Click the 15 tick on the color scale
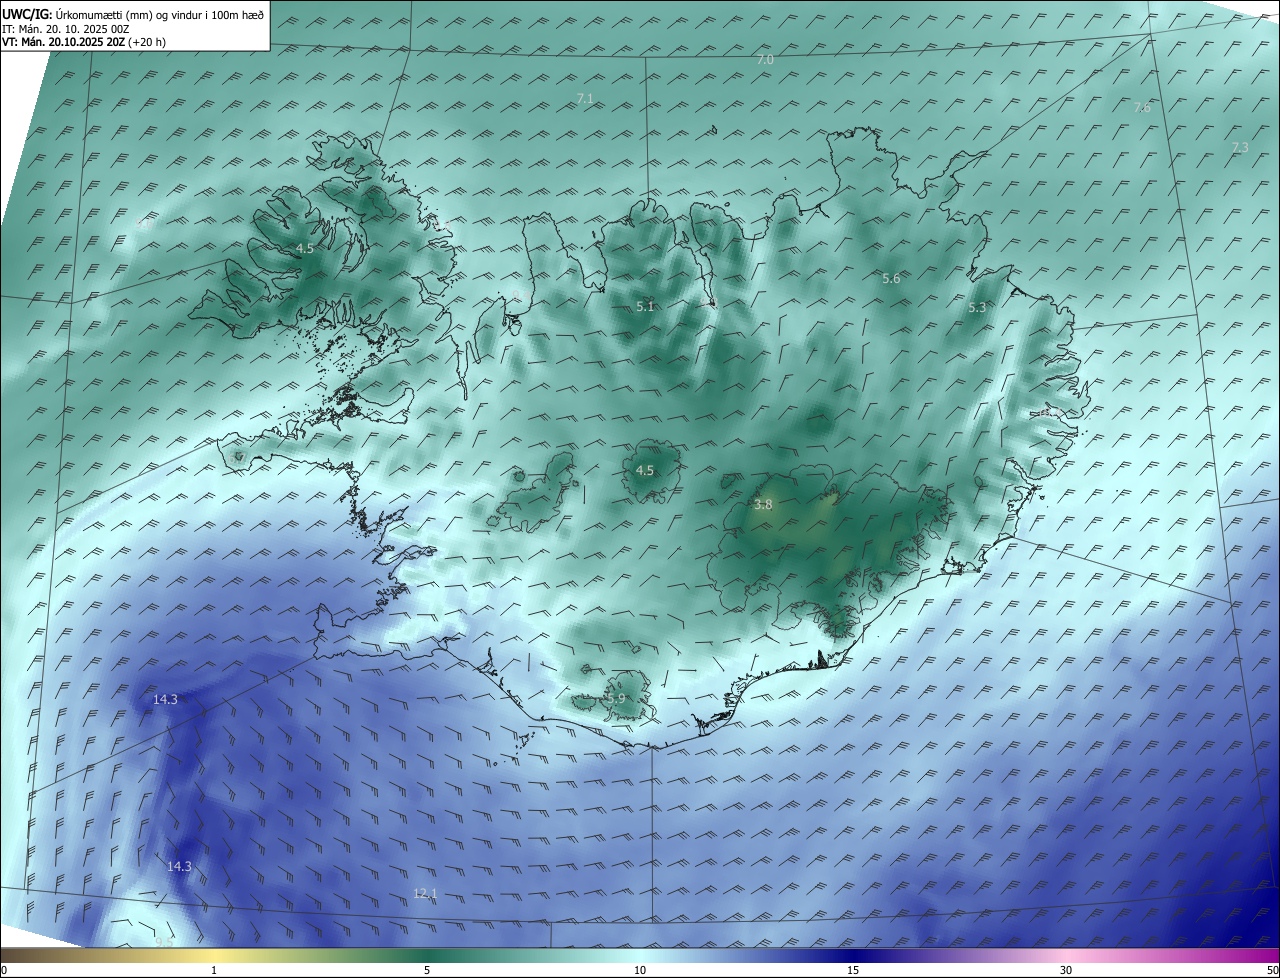Viewport: 1280px width, 978px height. (853, 970)
